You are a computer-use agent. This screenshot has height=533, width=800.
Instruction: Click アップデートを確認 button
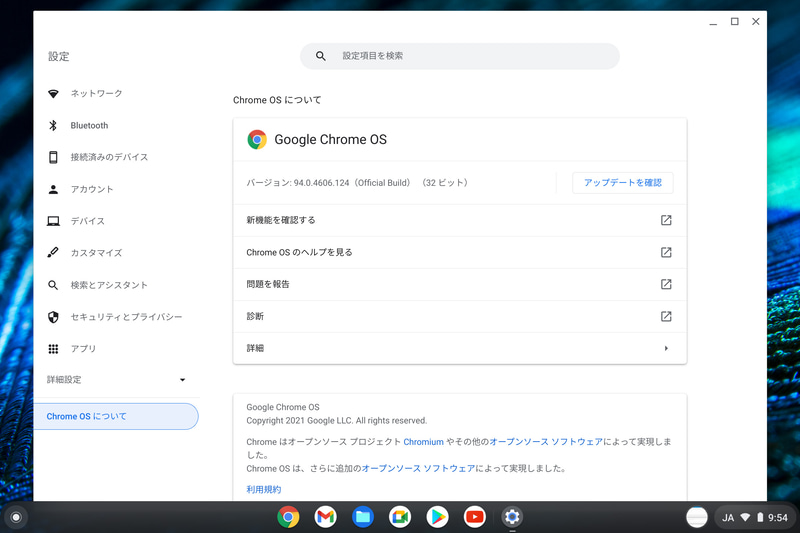click(x=622, y=183)
